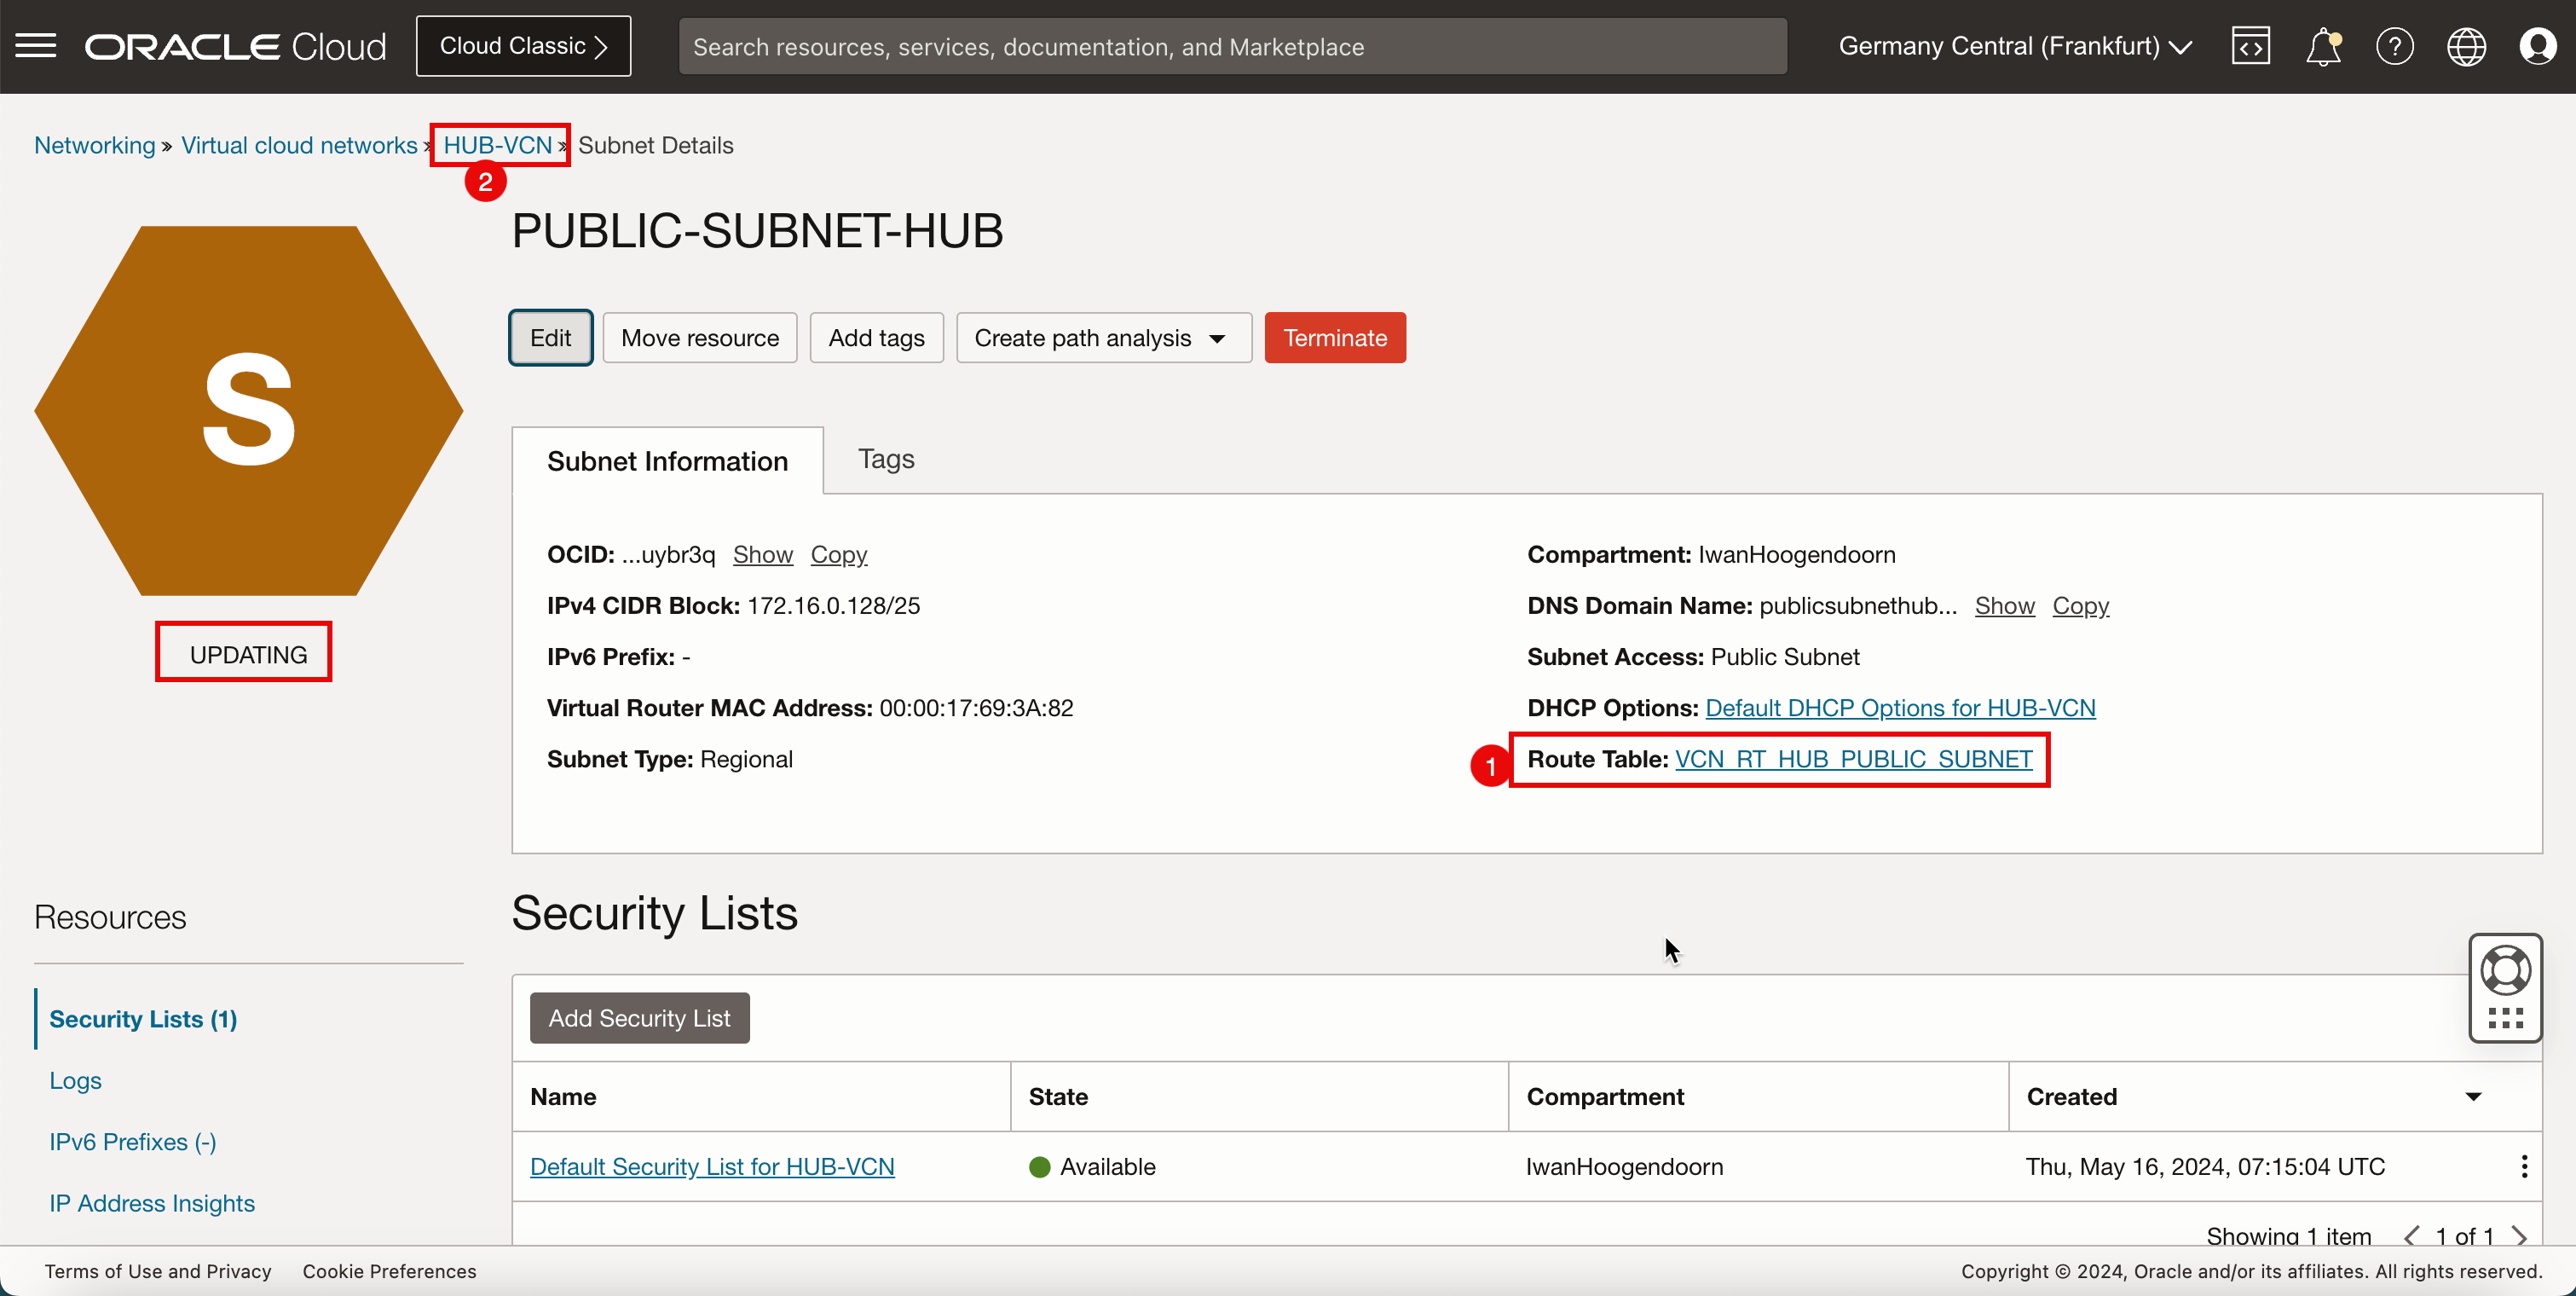This screenshot has height=1296, width=2576.
Task: Click the Cloud Shell terminal icon
Action: [2250, 46]
